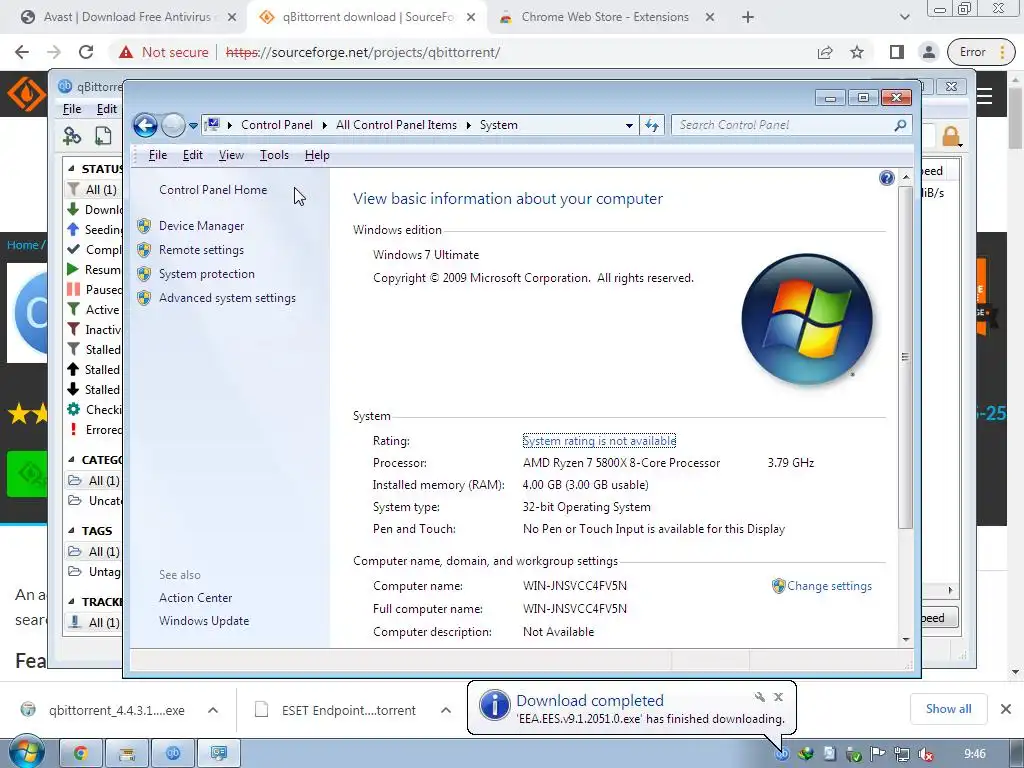Screen dimensions: 1024x768
Task: Select Active filter in qBittorrent sidebar
Action: pos(95,310)
